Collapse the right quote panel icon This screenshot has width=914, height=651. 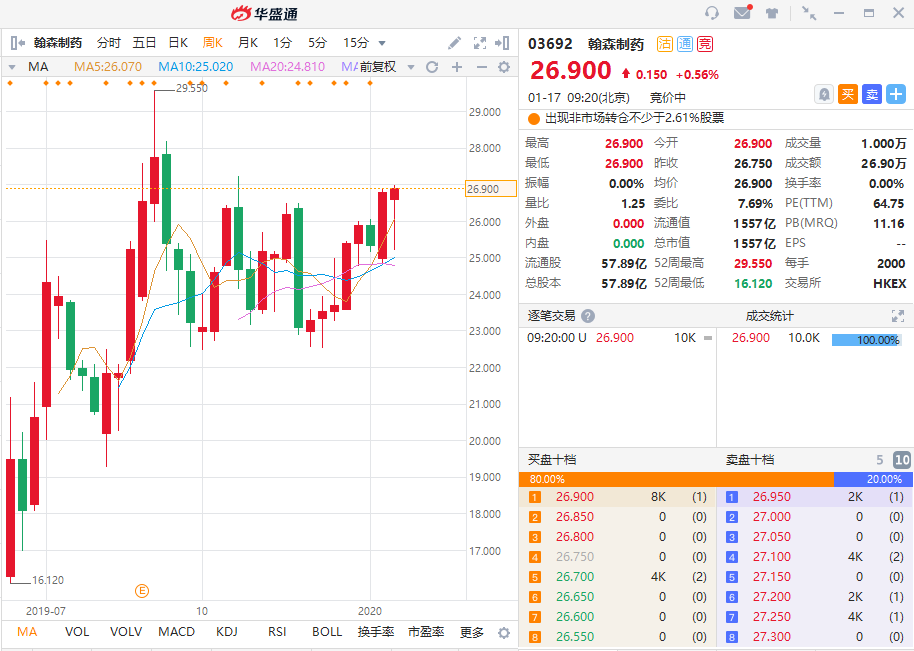pos(502,43)
